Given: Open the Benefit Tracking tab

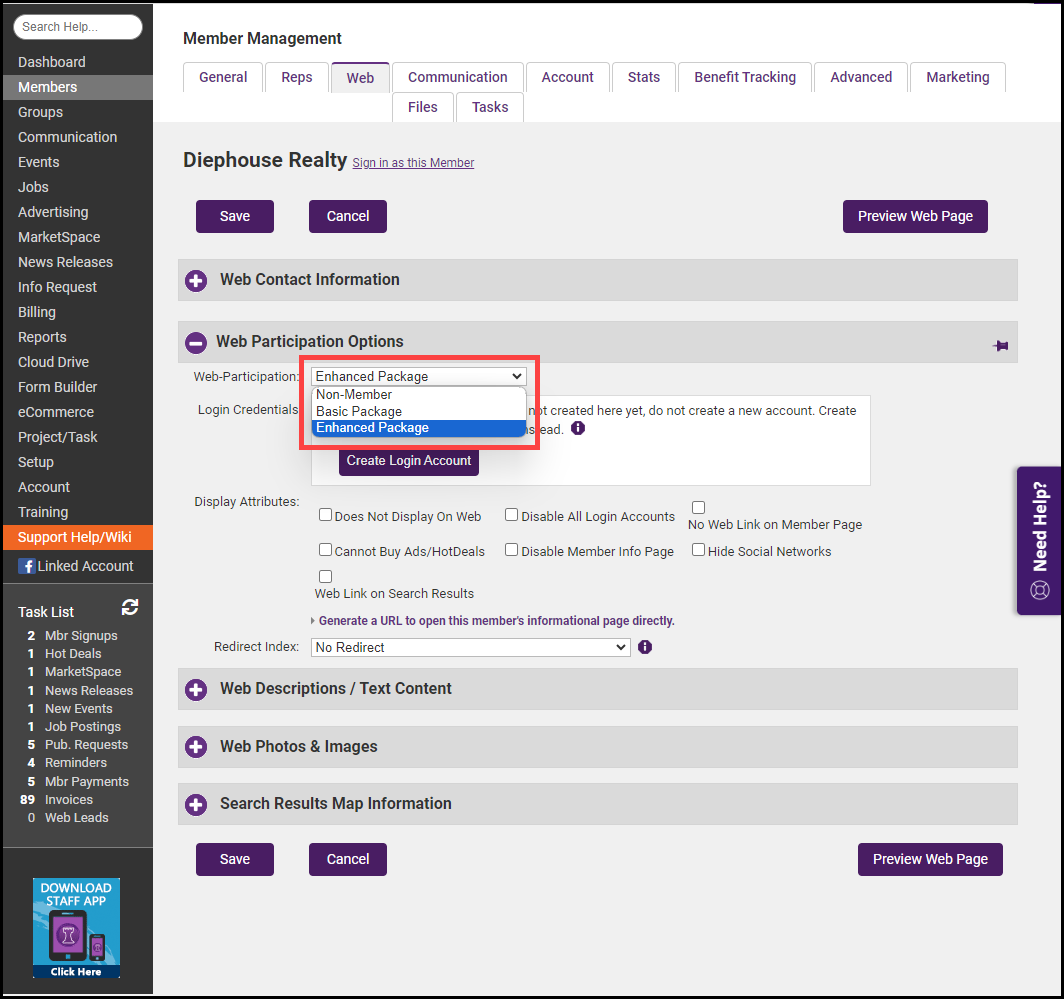Looking at the screenshot, I should [x=745, y=77].
